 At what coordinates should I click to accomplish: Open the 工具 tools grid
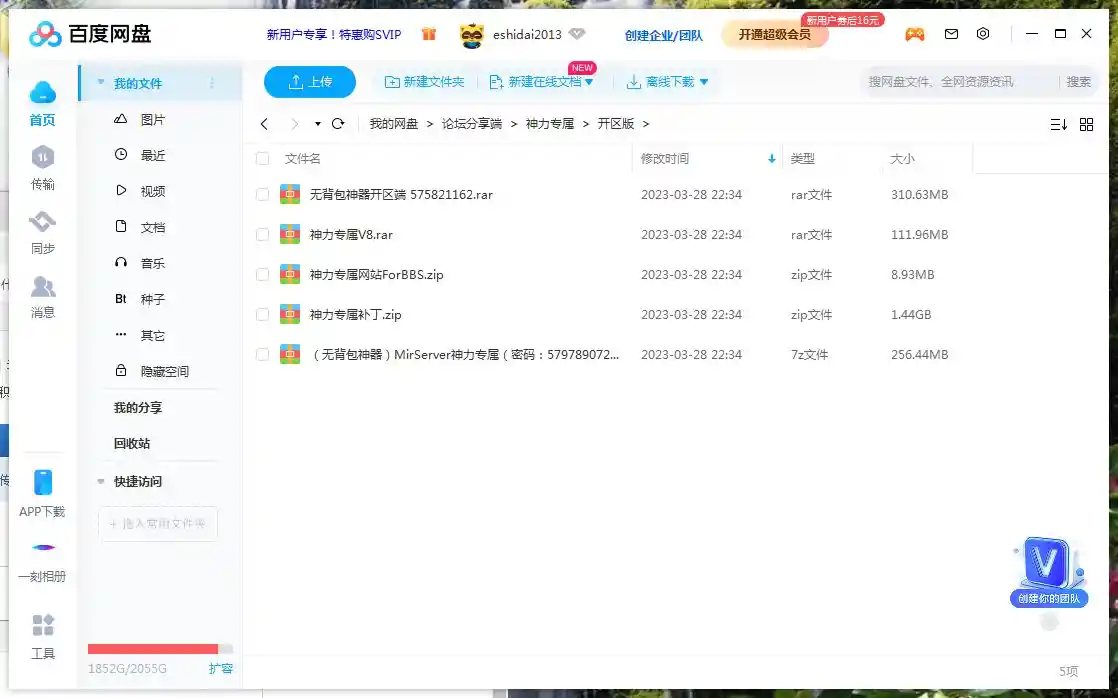(x=43, y=625)
